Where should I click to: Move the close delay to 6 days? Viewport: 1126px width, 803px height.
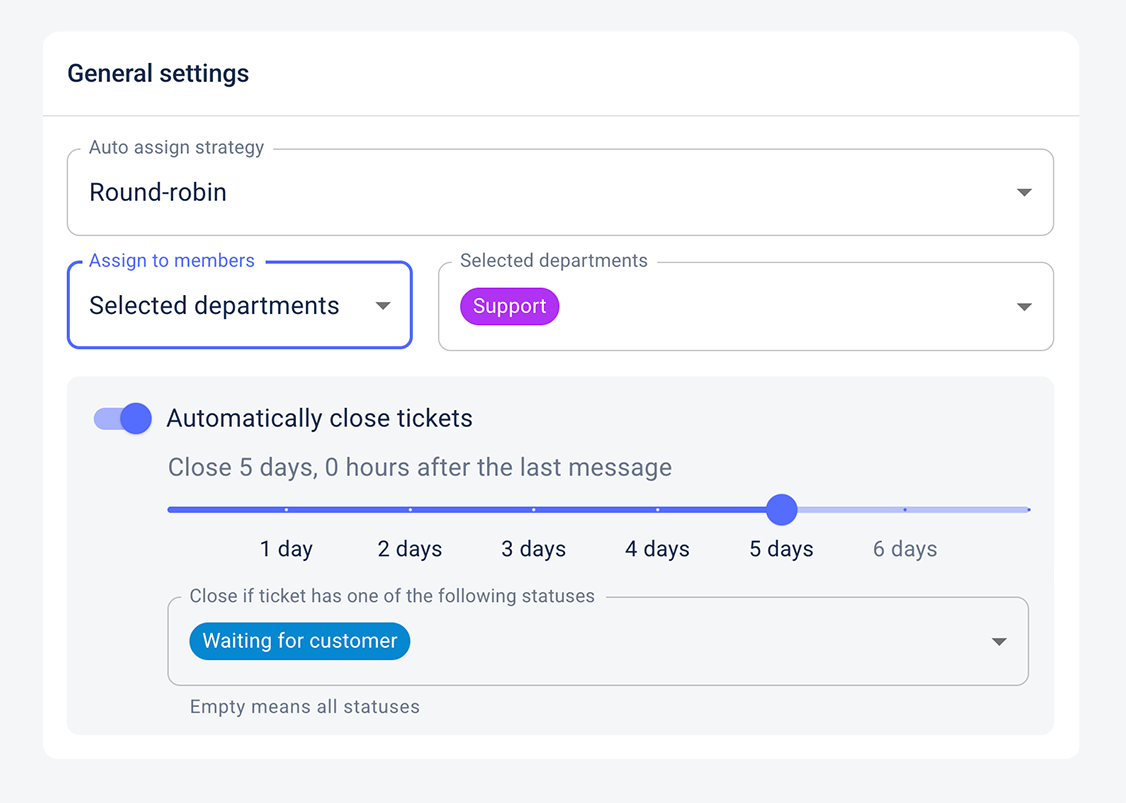pos(905,510)
